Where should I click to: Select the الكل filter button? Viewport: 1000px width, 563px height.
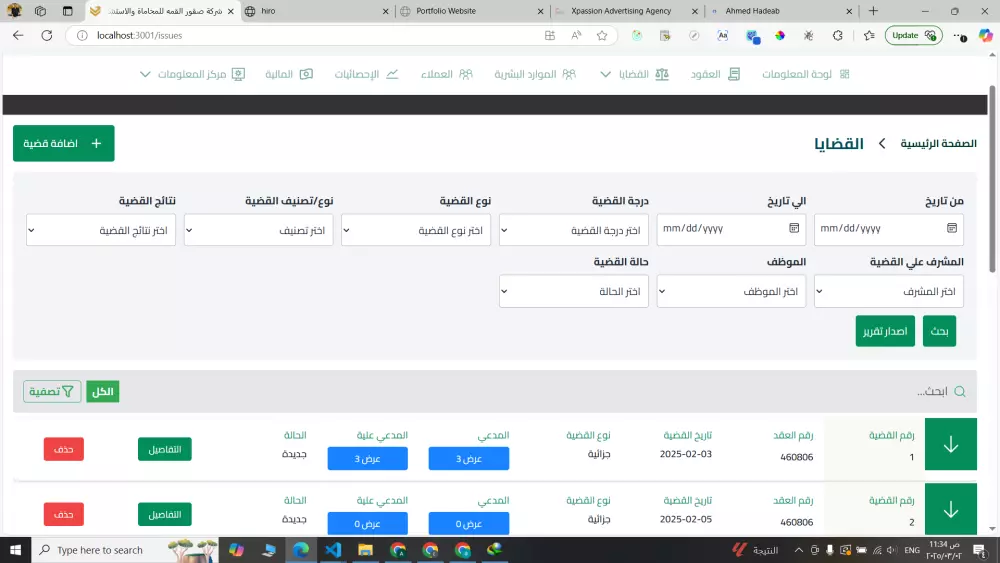103,391
